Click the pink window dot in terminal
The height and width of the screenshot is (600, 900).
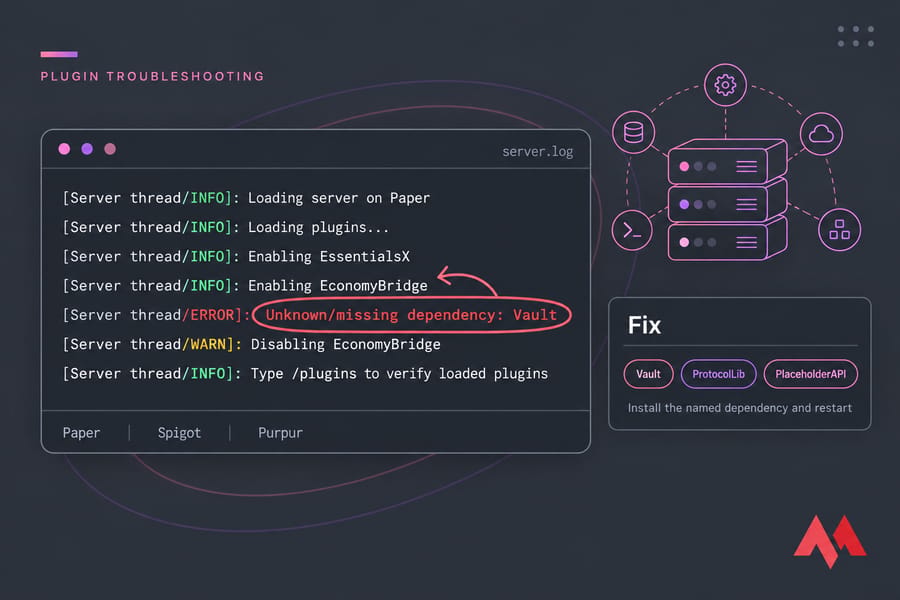click(x=64, y=149)
